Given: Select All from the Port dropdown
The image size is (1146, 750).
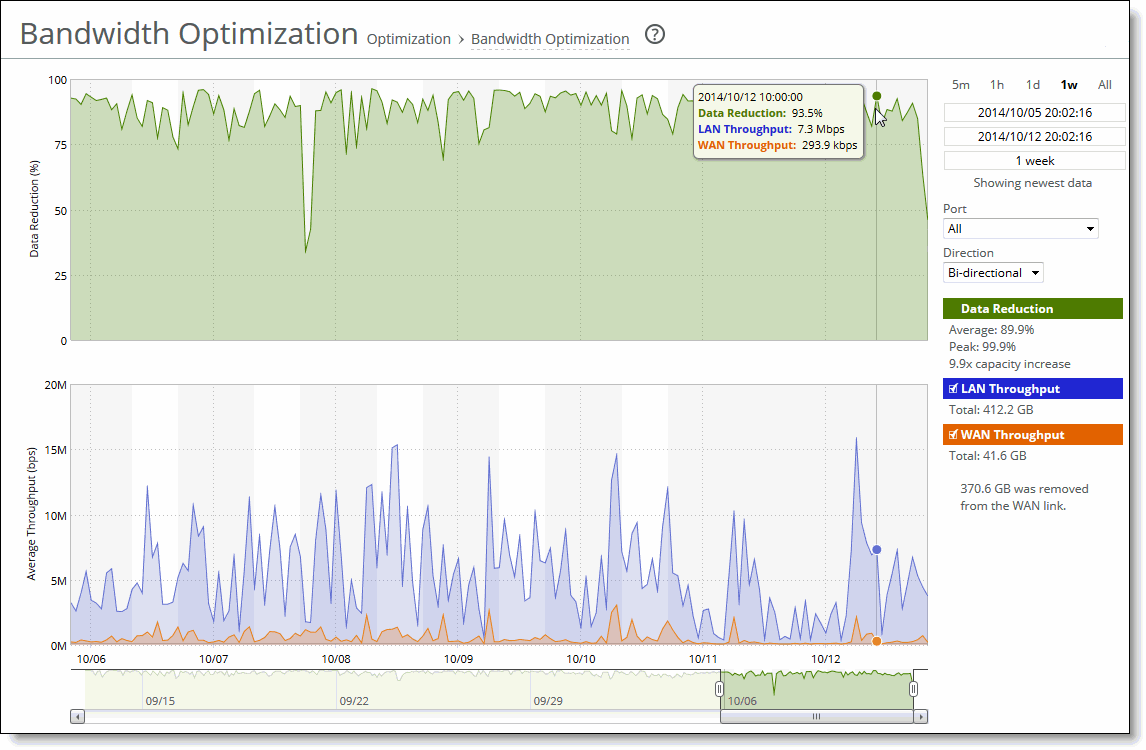Looking at the screenshot, I should [x=1020, y=228].
